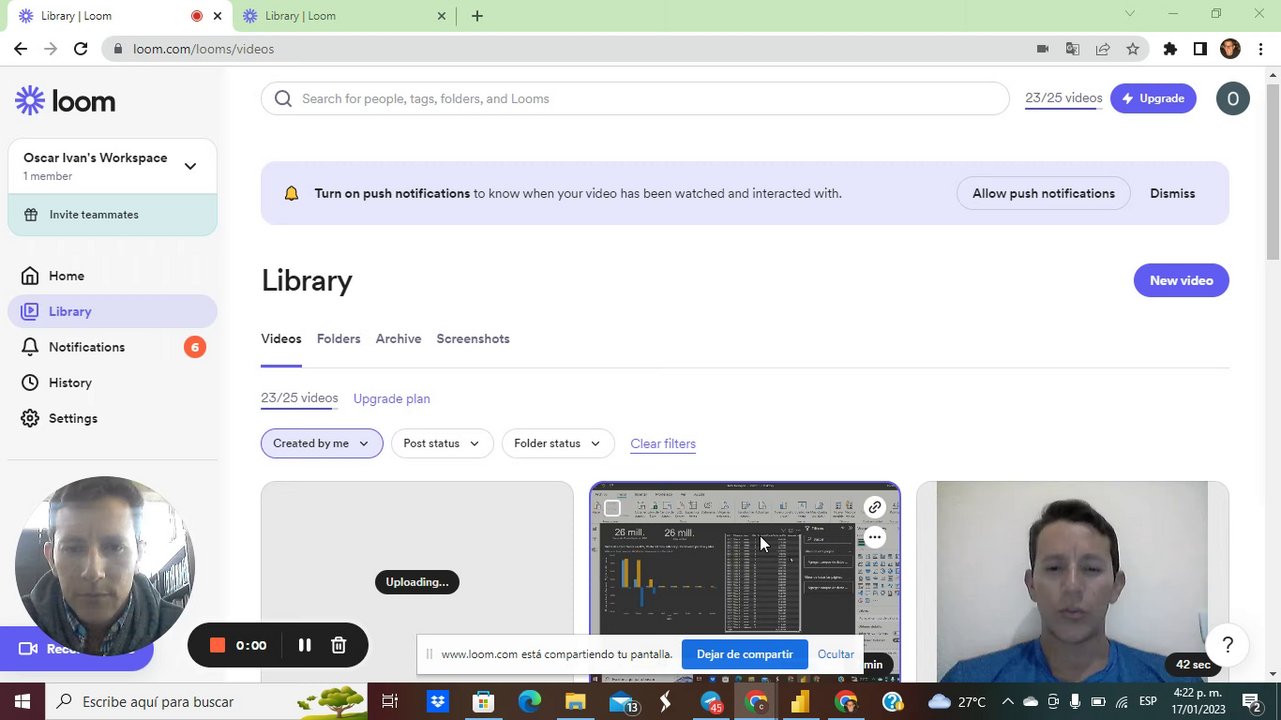Dismiss the push notification banner
Screen dimensions: 1281x720
tap(1172, 193)
